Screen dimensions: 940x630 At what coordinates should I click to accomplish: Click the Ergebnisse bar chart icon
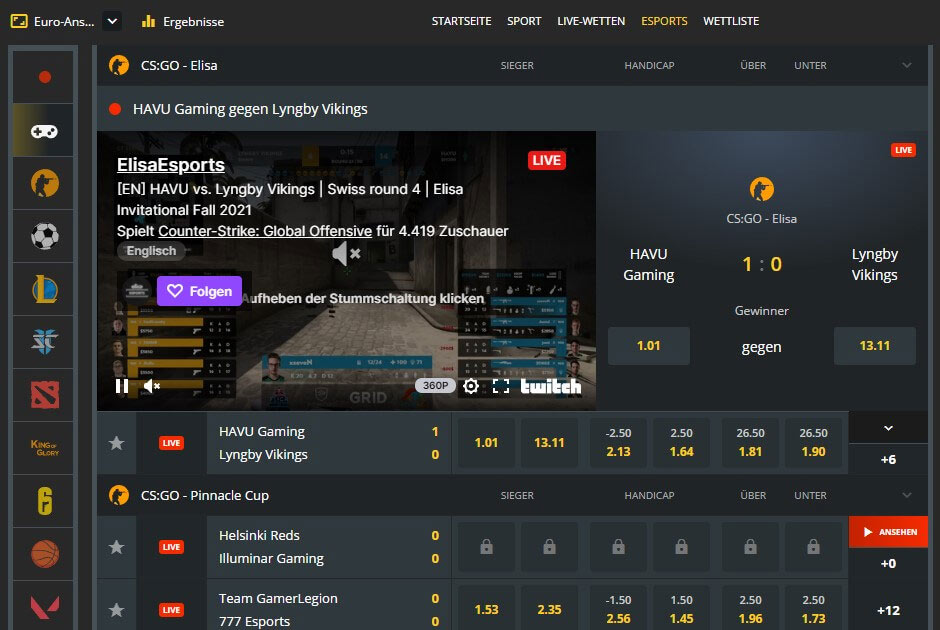pos(148,22)
